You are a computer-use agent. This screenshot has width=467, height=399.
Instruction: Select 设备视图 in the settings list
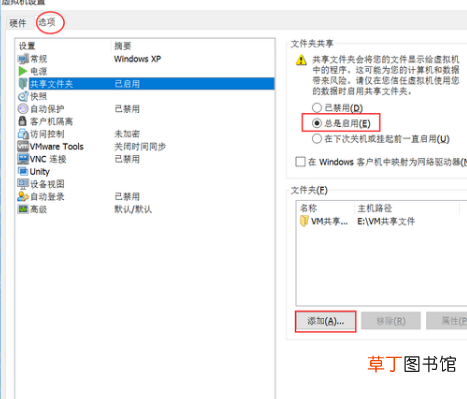(x=146, y=184)
